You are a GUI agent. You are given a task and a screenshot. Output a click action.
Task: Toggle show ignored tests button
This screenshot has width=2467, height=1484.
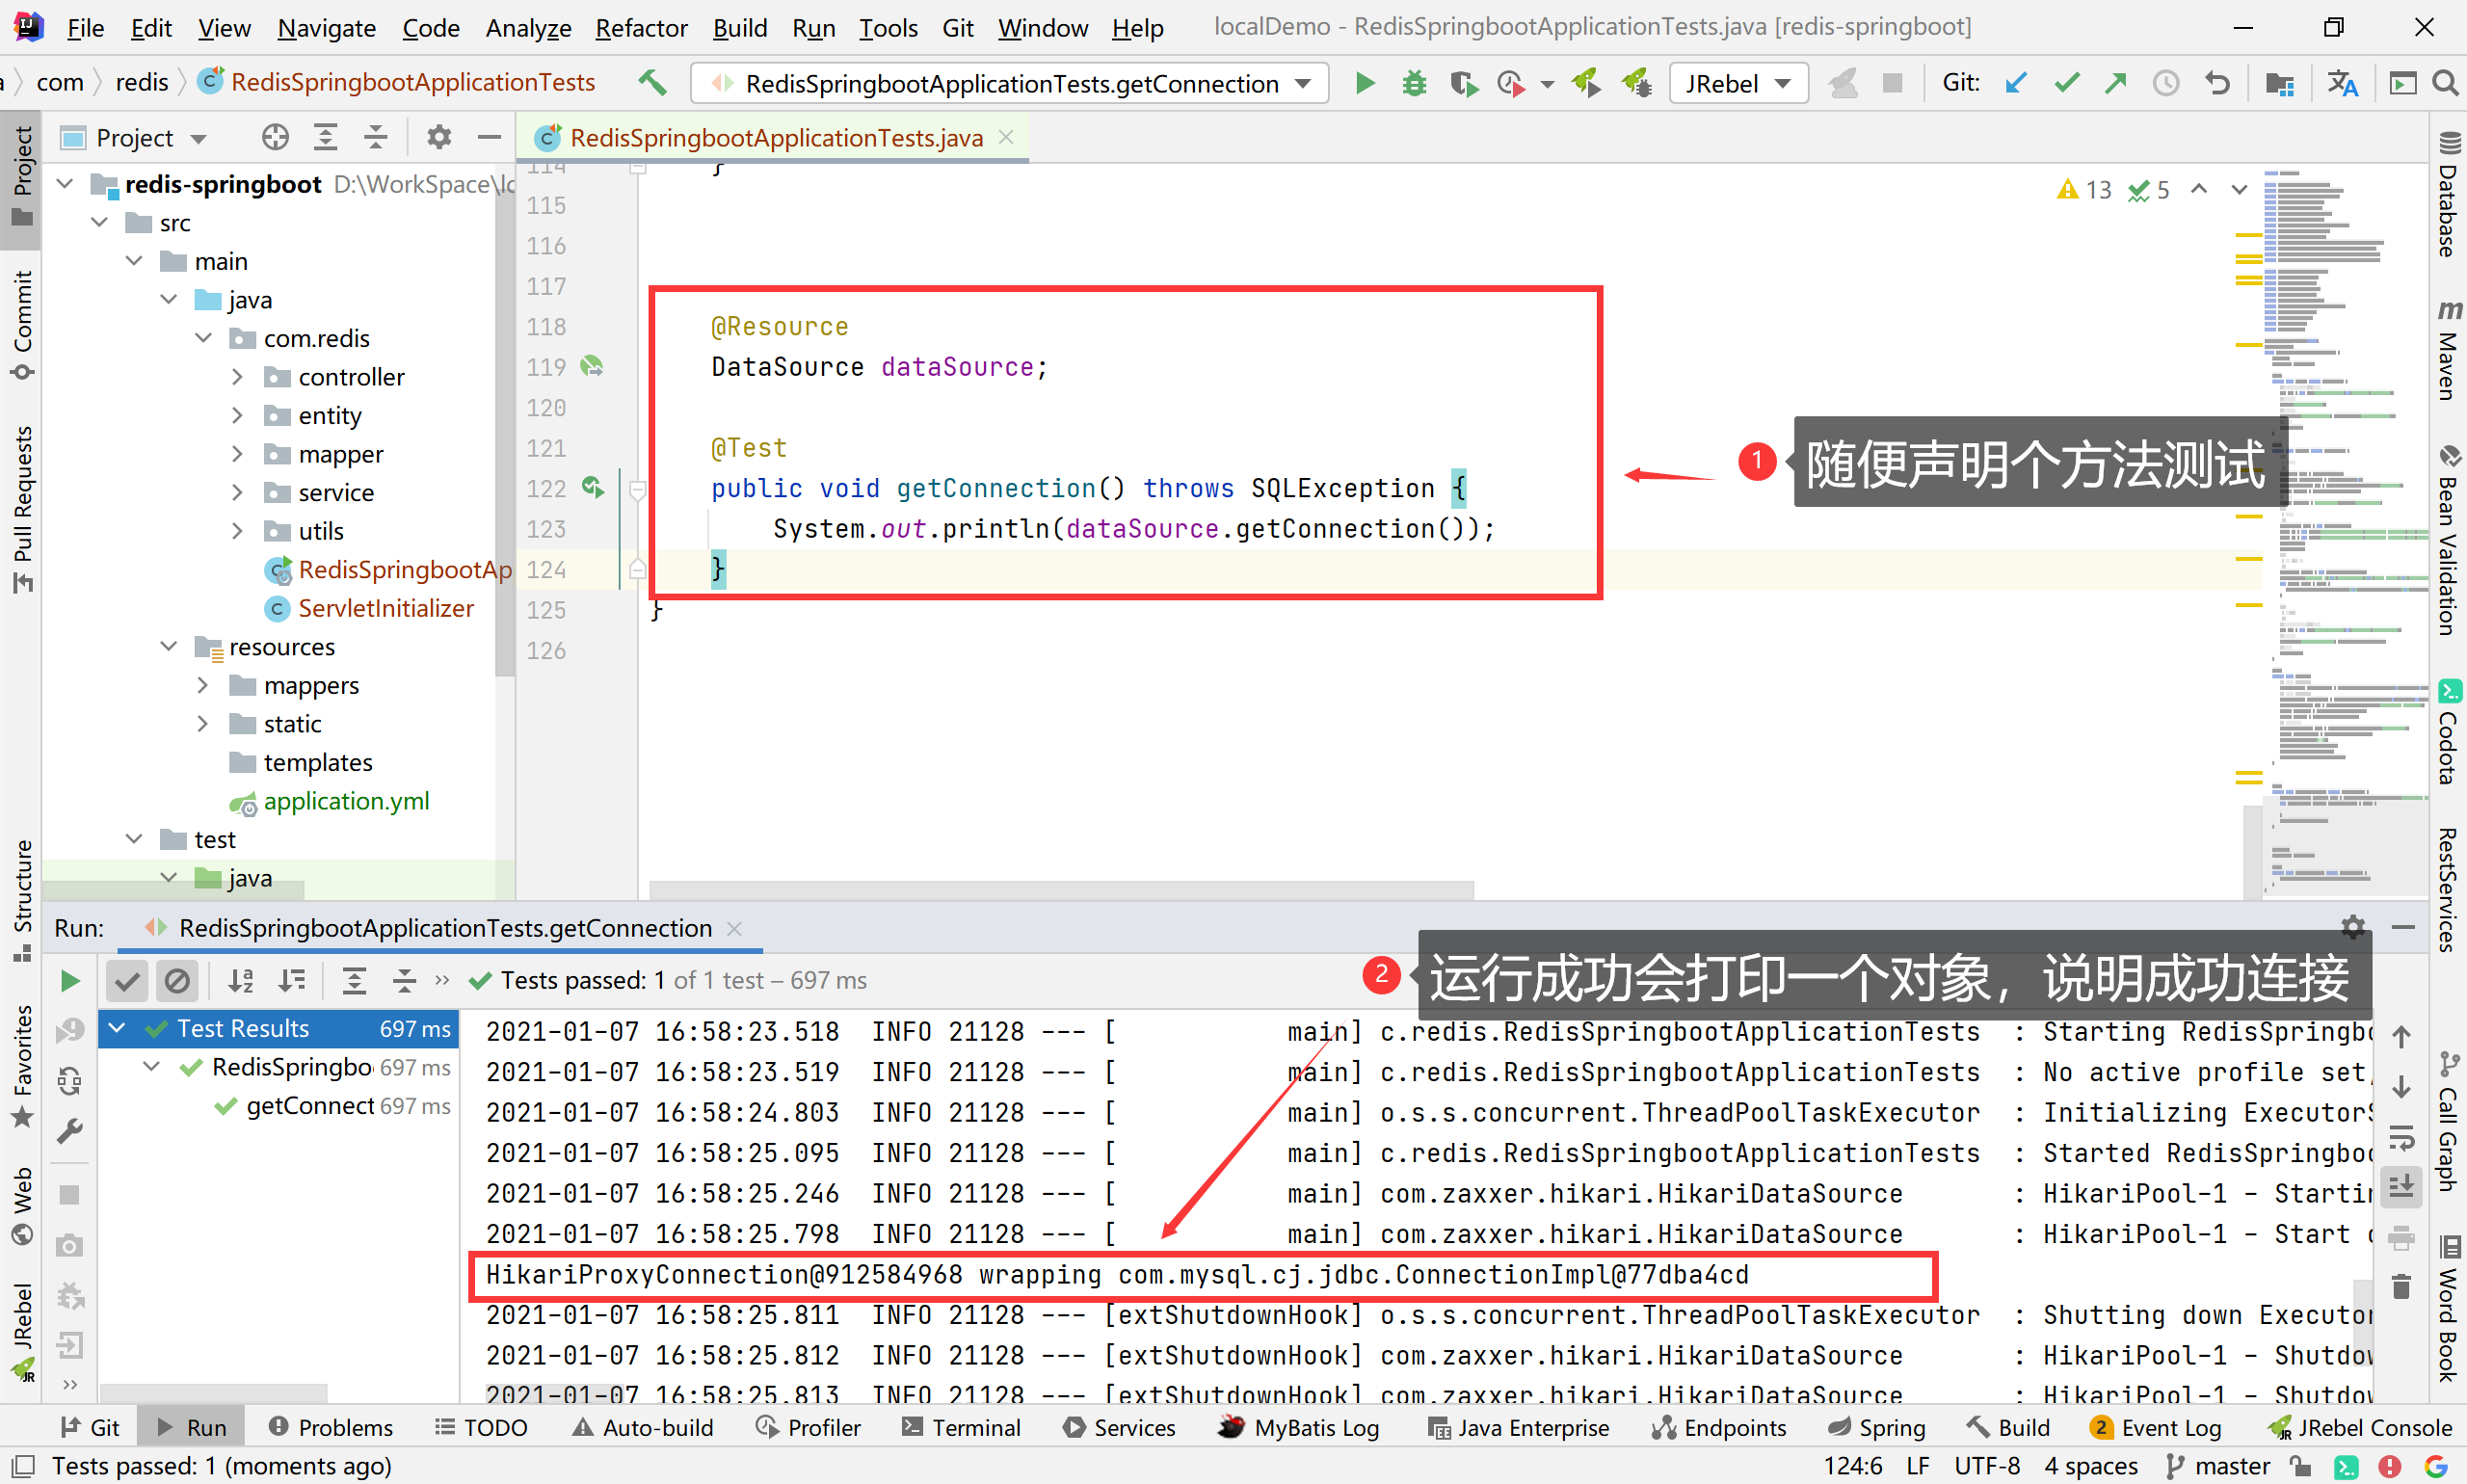[177, 981]
